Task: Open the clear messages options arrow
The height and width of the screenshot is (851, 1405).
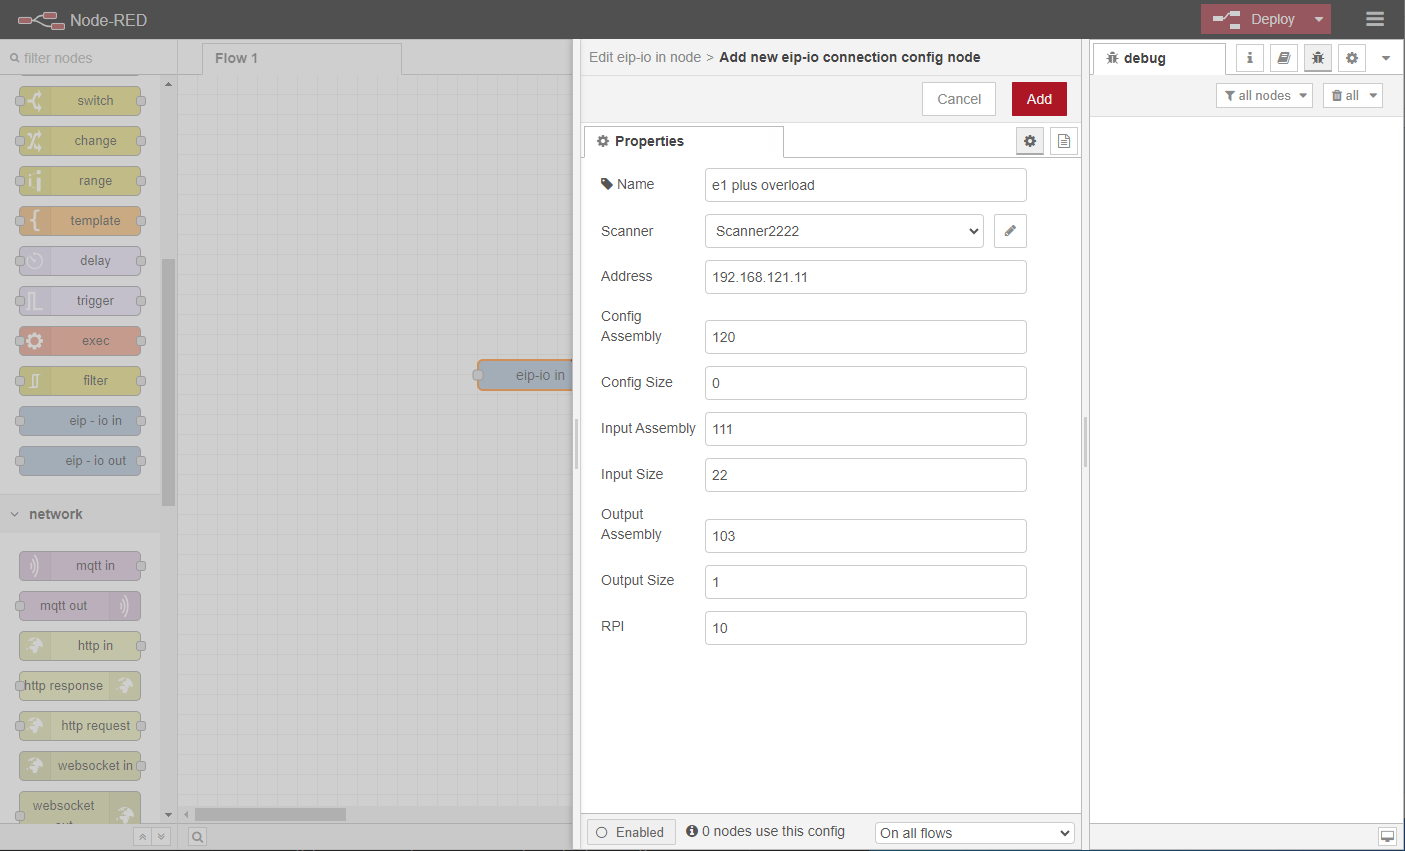Action: pos(1374,95)
